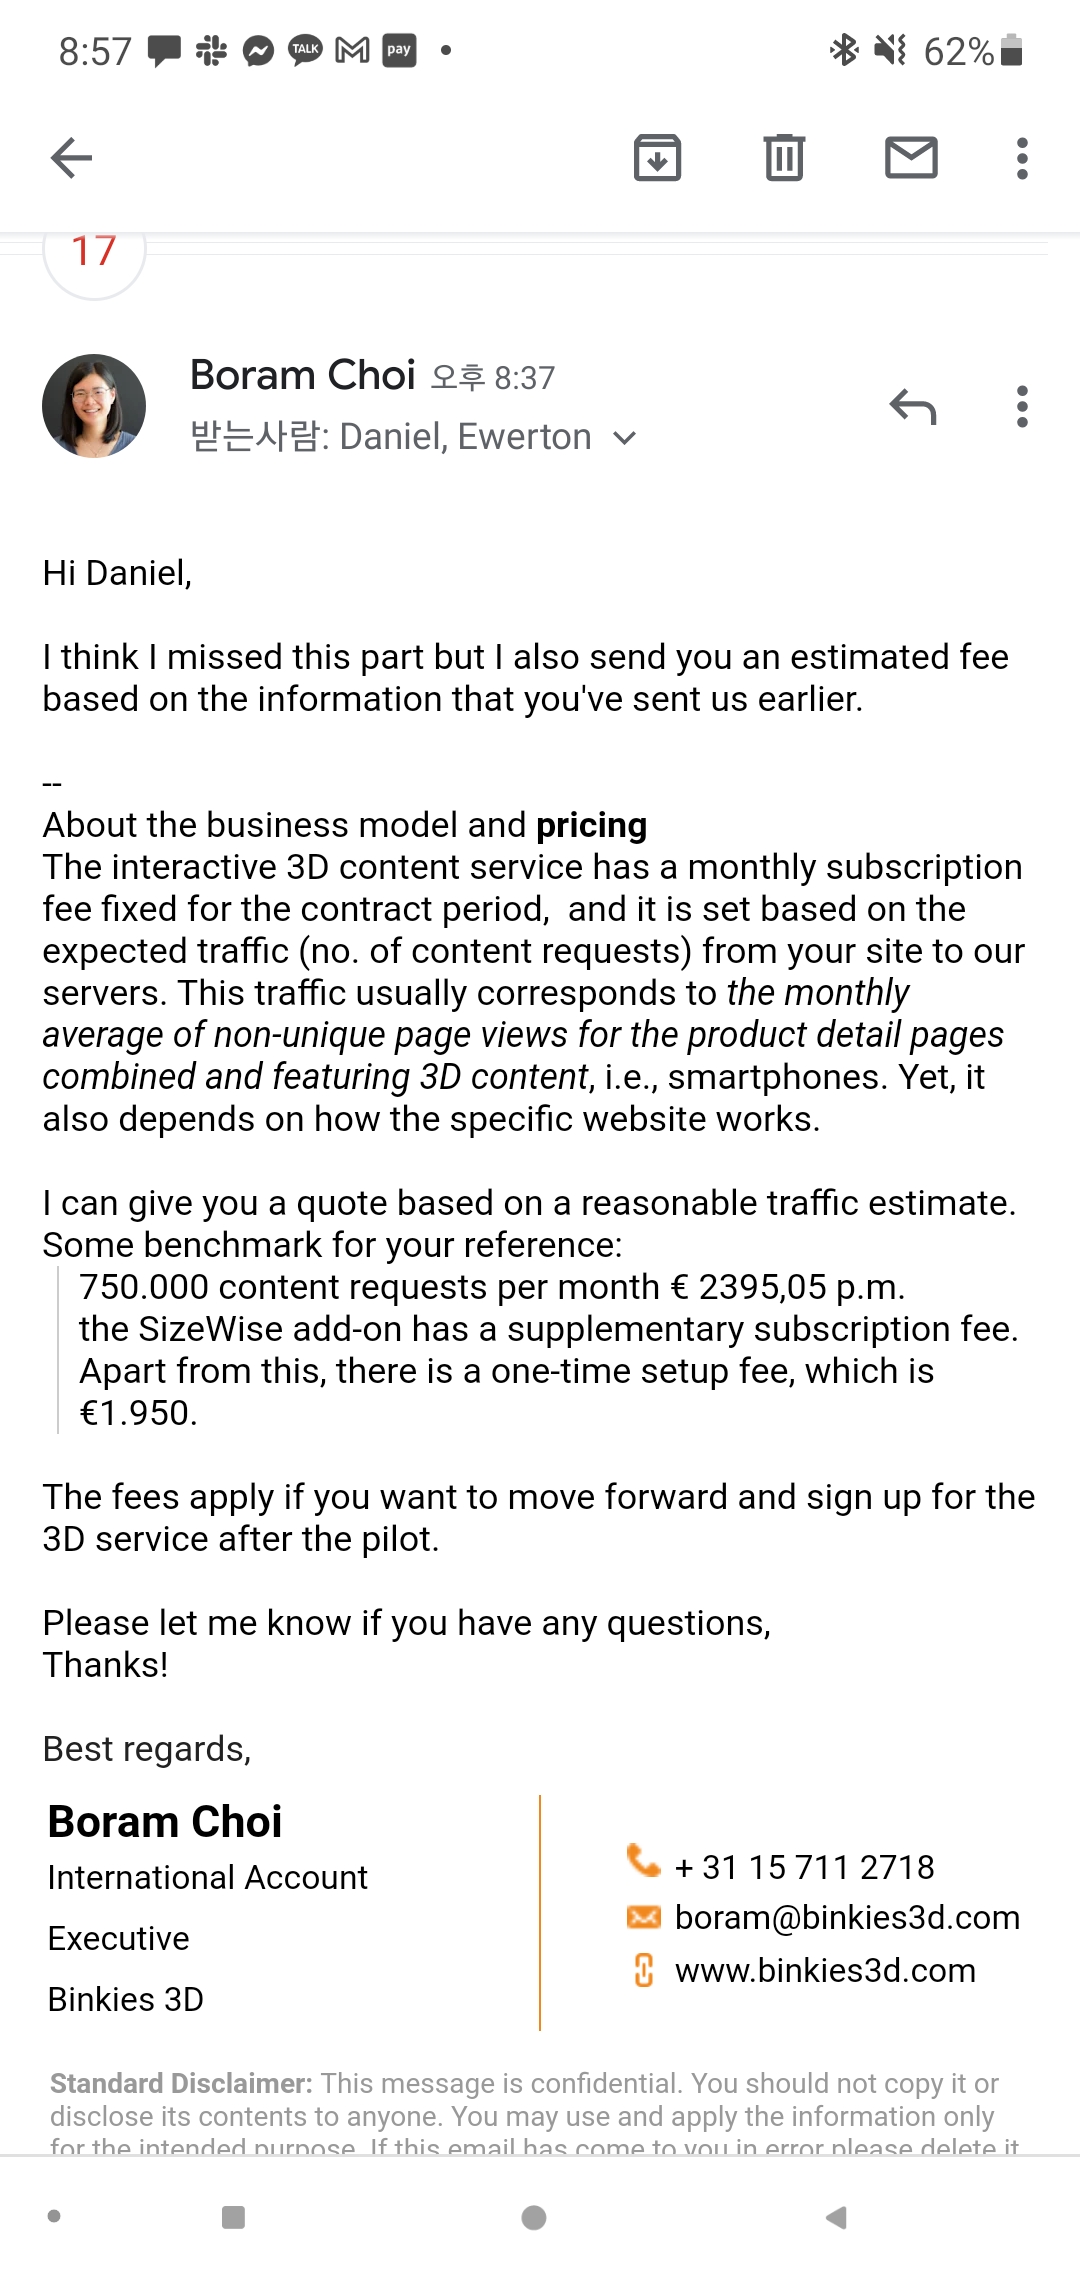Image resolution: width=1080 pixels, height=2280 pixels.
Task: Tap the orange envelope icon in signature
Action: pos(643,1916)
